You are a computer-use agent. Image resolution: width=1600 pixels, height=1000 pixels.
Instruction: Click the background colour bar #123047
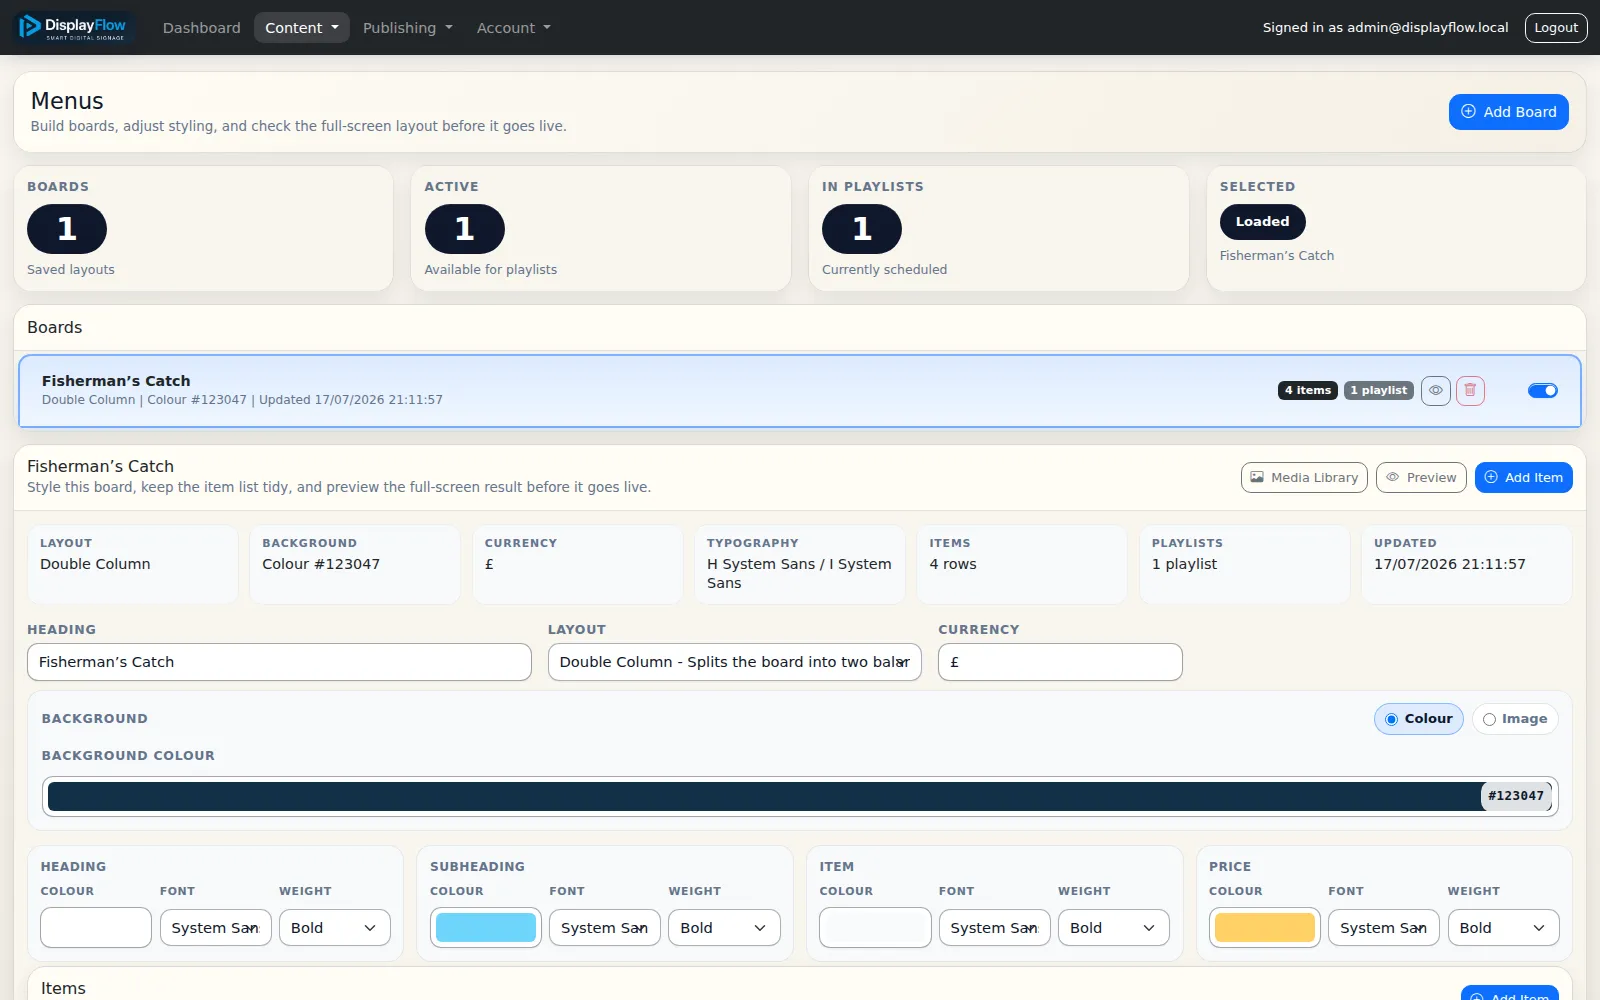point(800,796)
